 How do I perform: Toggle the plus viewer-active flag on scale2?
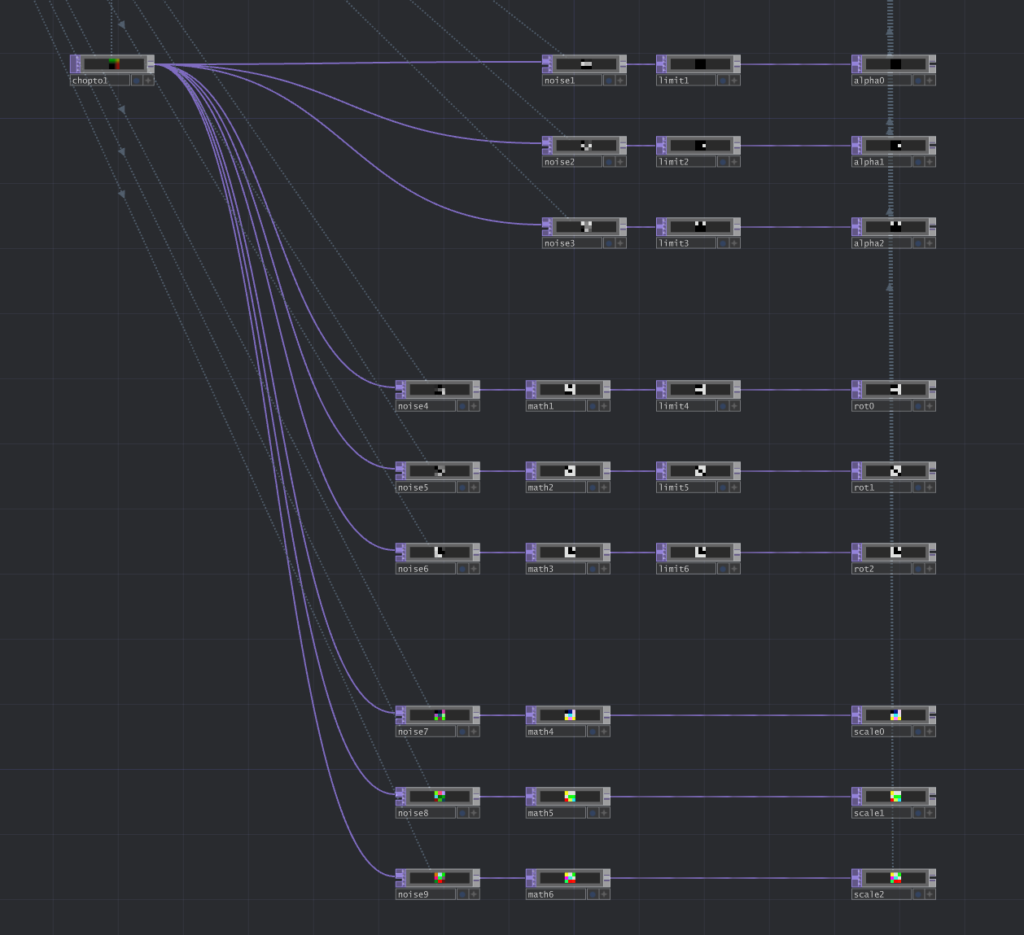[x=930, y=894]
